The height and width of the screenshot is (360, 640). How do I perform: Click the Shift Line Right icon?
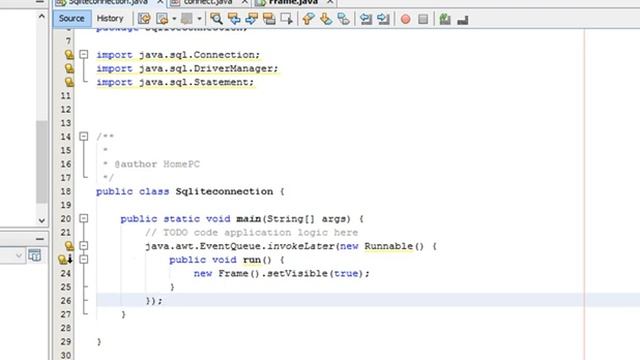(383, 19)
